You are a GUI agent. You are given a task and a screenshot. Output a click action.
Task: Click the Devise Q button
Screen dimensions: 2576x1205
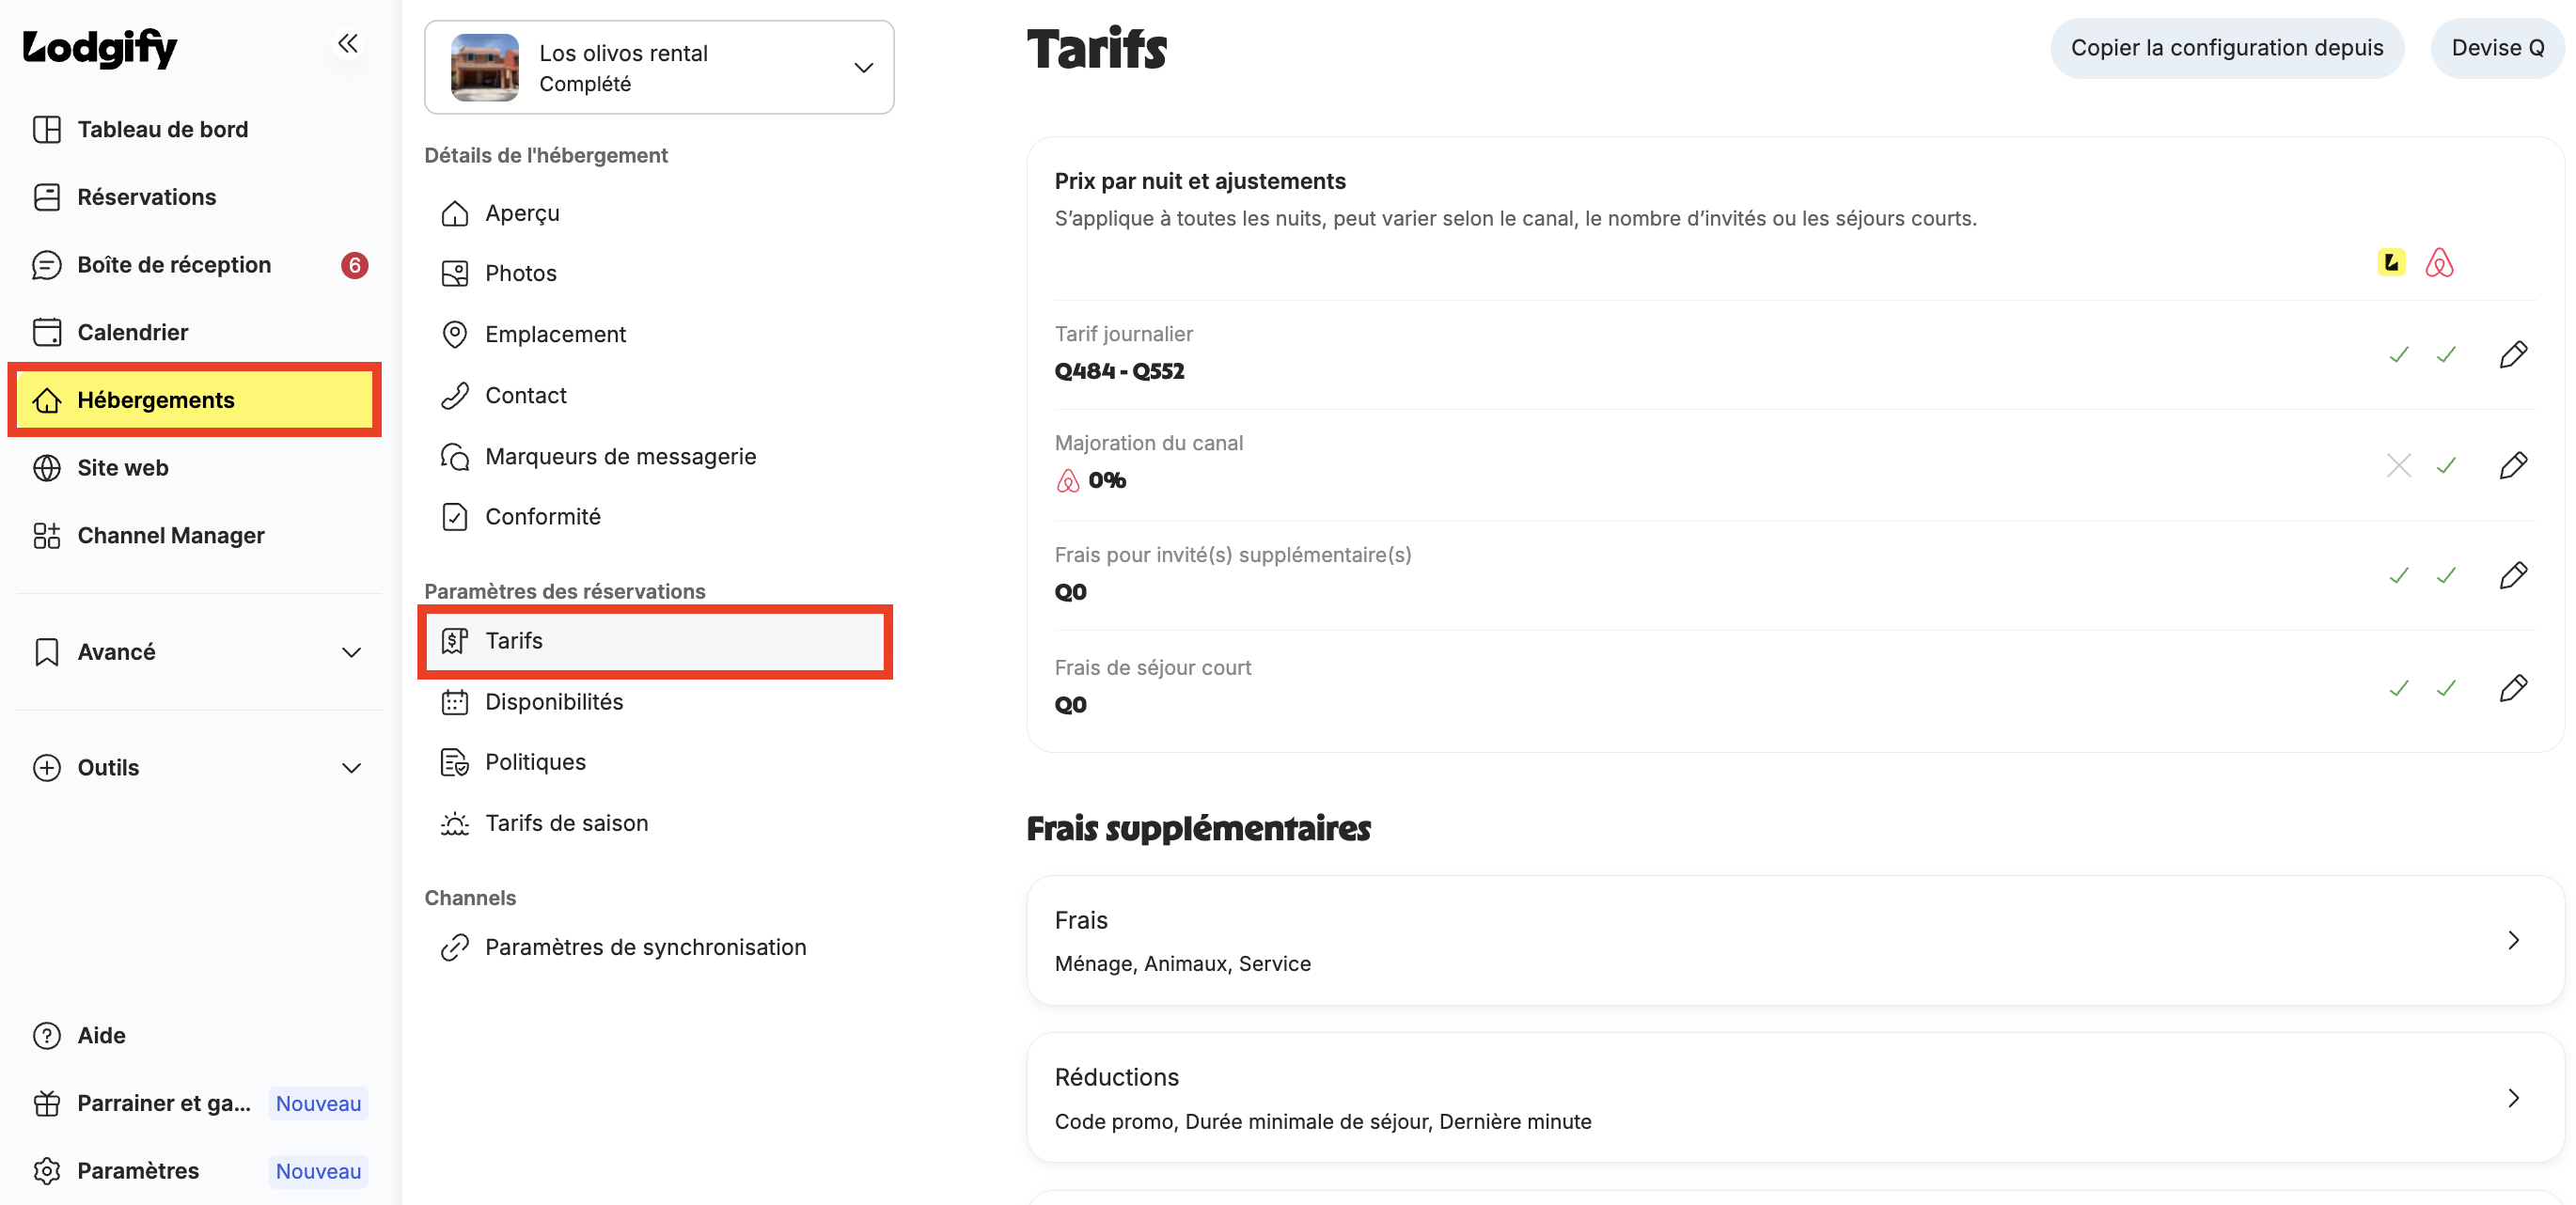2497,48
